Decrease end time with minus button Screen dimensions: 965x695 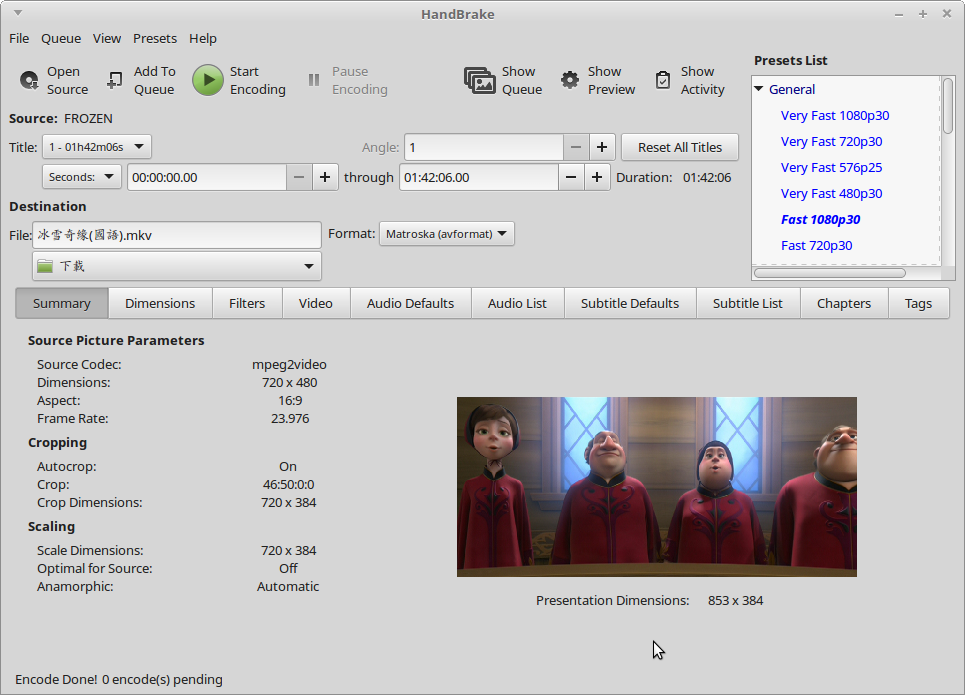click(571, 177)
